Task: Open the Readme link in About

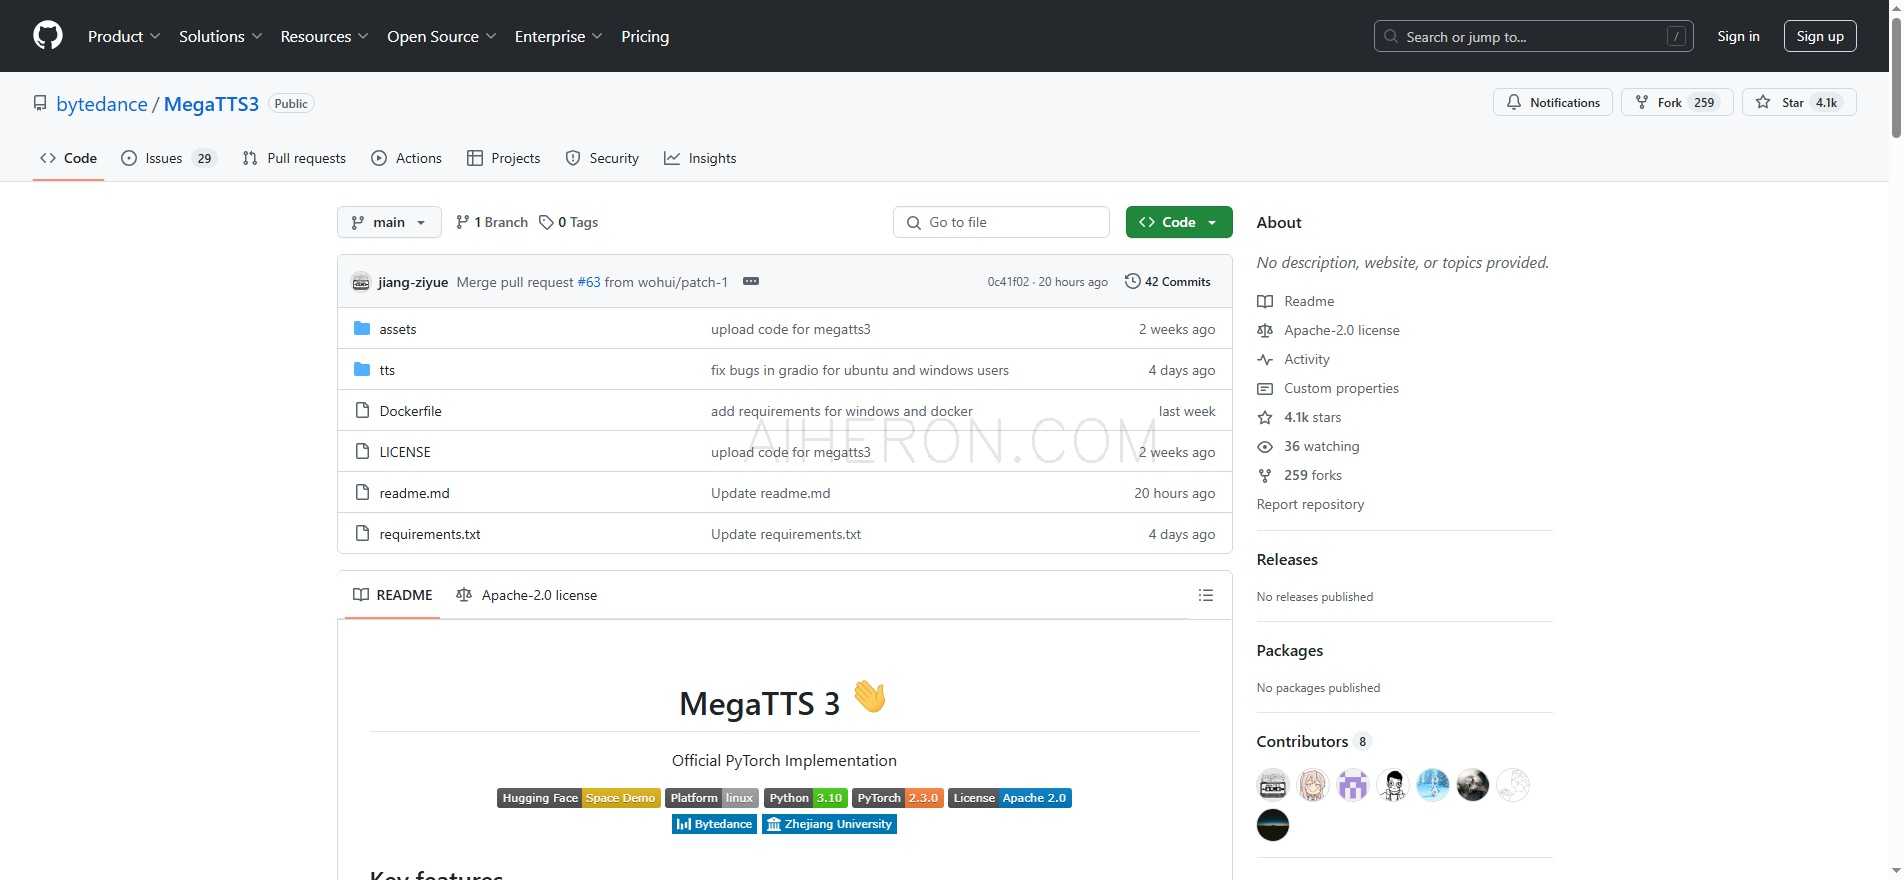Action: (x=1309, y=301)
